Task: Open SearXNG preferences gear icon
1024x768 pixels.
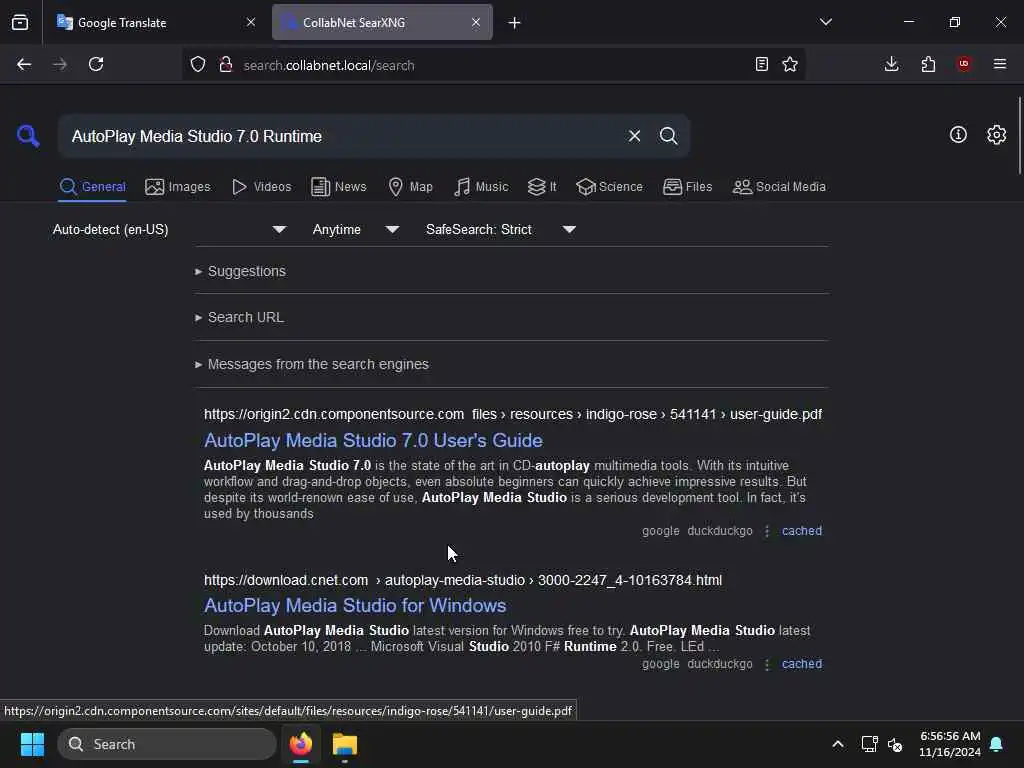Action: click(x=996, y=135)
